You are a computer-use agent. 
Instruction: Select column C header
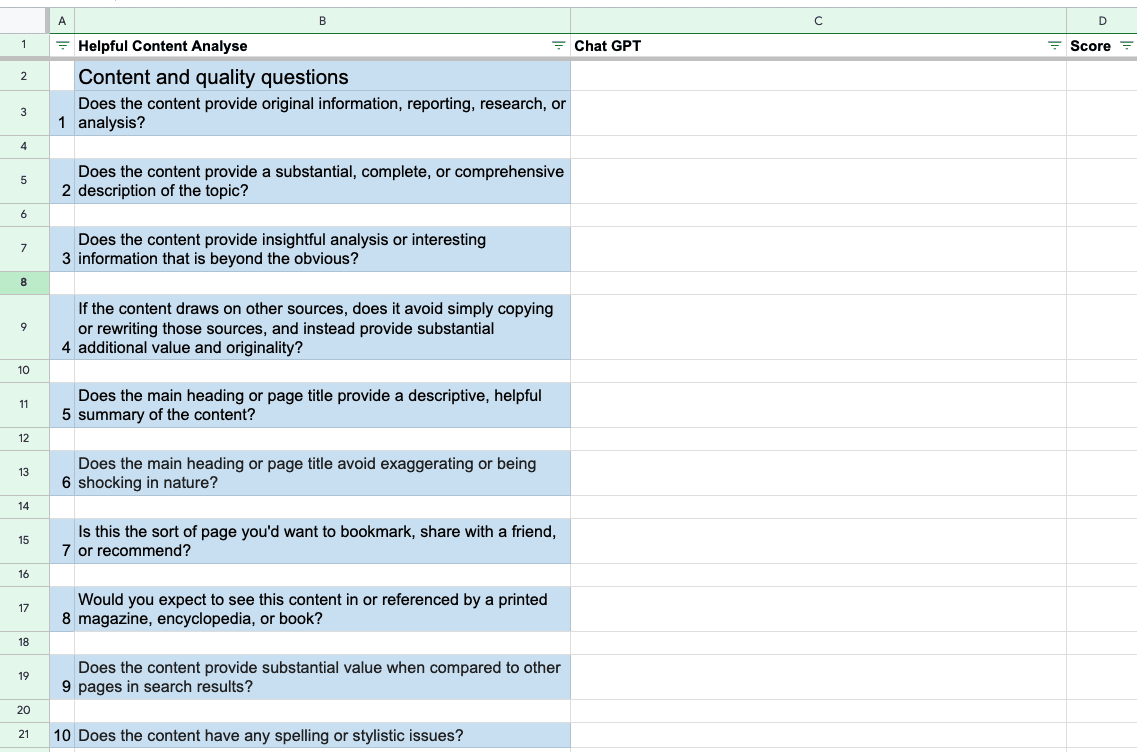point(818,20)
